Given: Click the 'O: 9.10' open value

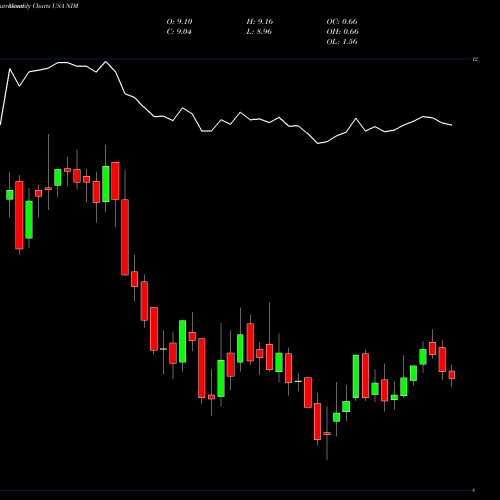Looking at the screenshot, I should pyautogui.click(x=179, y=22).
